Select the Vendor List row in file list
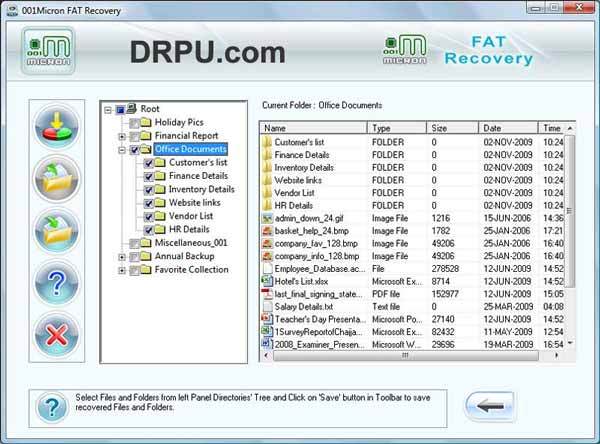This screenshot has width=600, height=444. pyautogui.click(x=412, y=193)
